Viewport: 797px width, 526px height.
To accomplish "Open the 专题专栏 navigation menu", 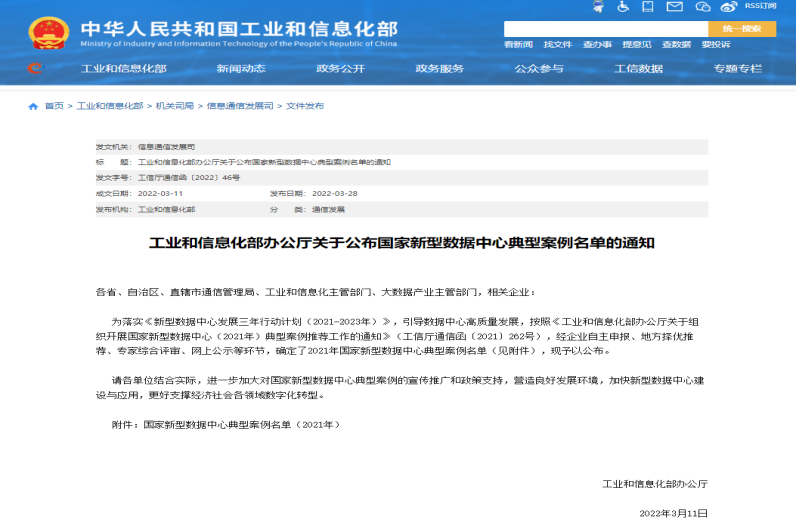I will 738,69.
